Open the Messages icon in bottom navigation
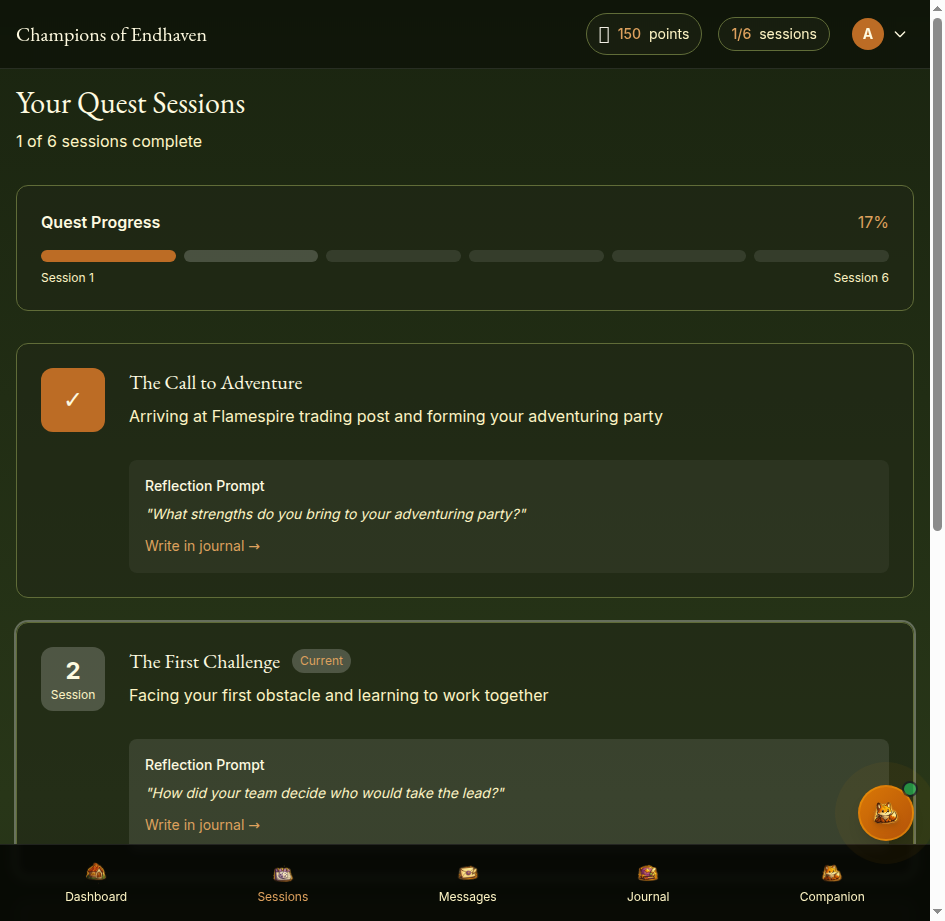Image resolution: width=945 pixels, height=921 pixels. click(467, 872)
